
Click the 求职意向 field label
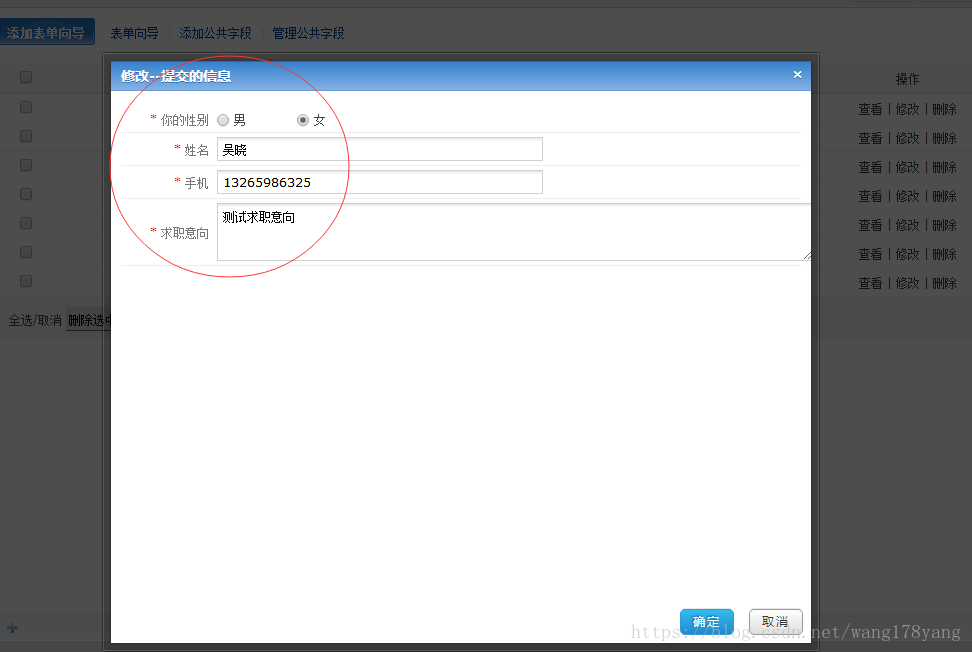coord(185,233)
